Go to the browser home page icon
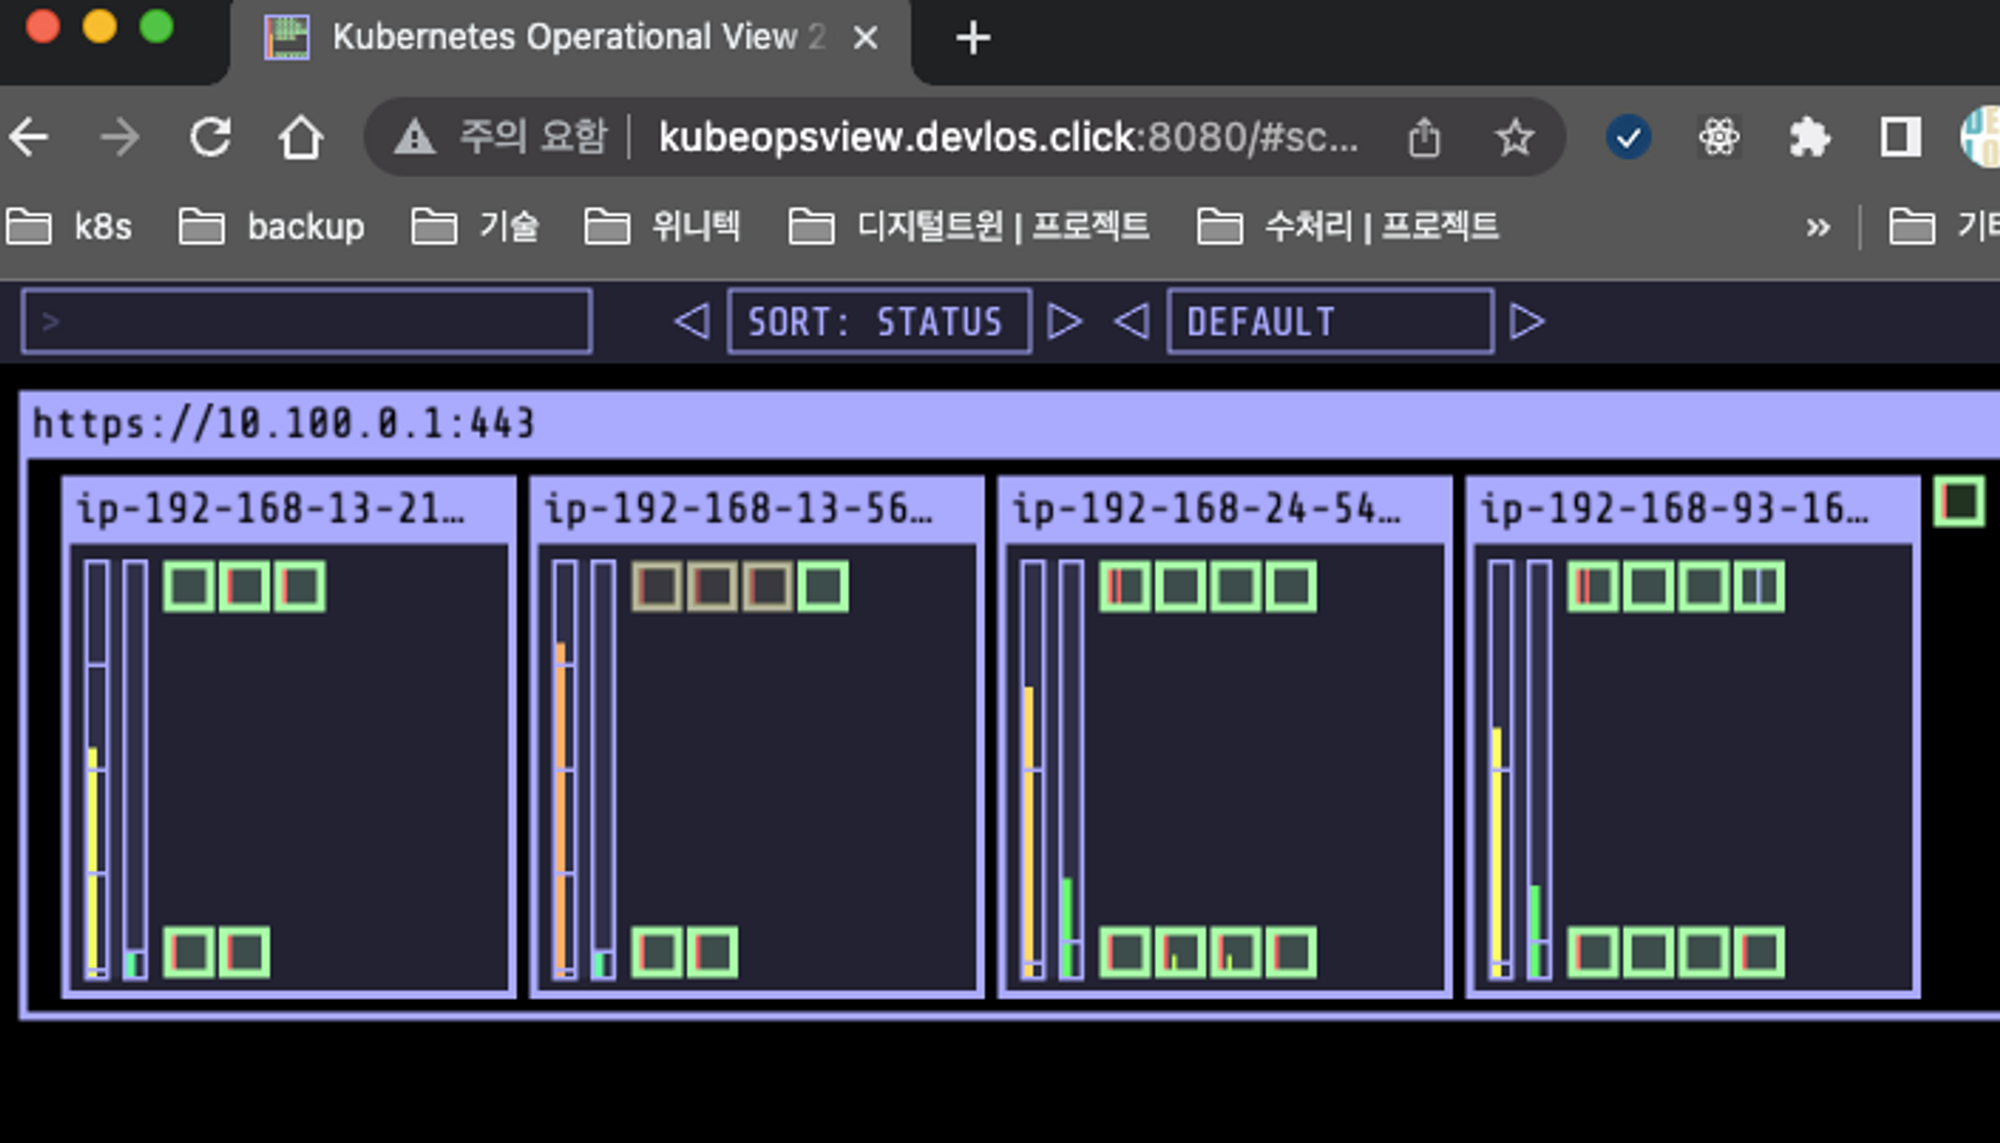The height and width of the screenshot is (1143, 2000). [300, 137]
